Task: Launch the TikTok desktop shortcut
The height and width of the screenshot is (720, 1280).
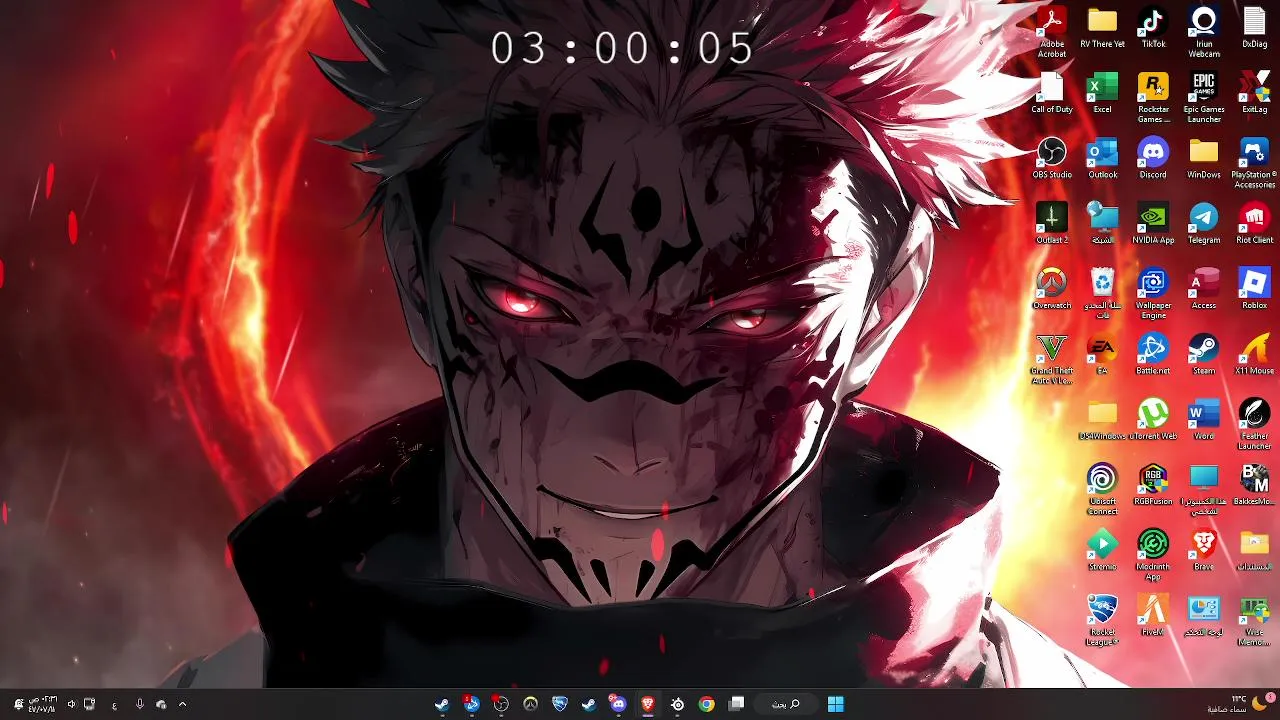Action: [1153, 27]
